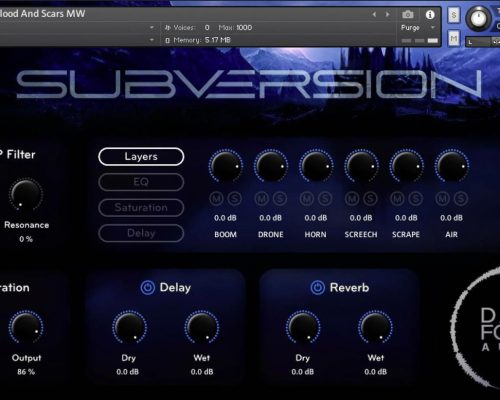The width and height of the screenshot is (500, 400).
Task: Click the AIR 0.0 dB value
Action: 451,218
